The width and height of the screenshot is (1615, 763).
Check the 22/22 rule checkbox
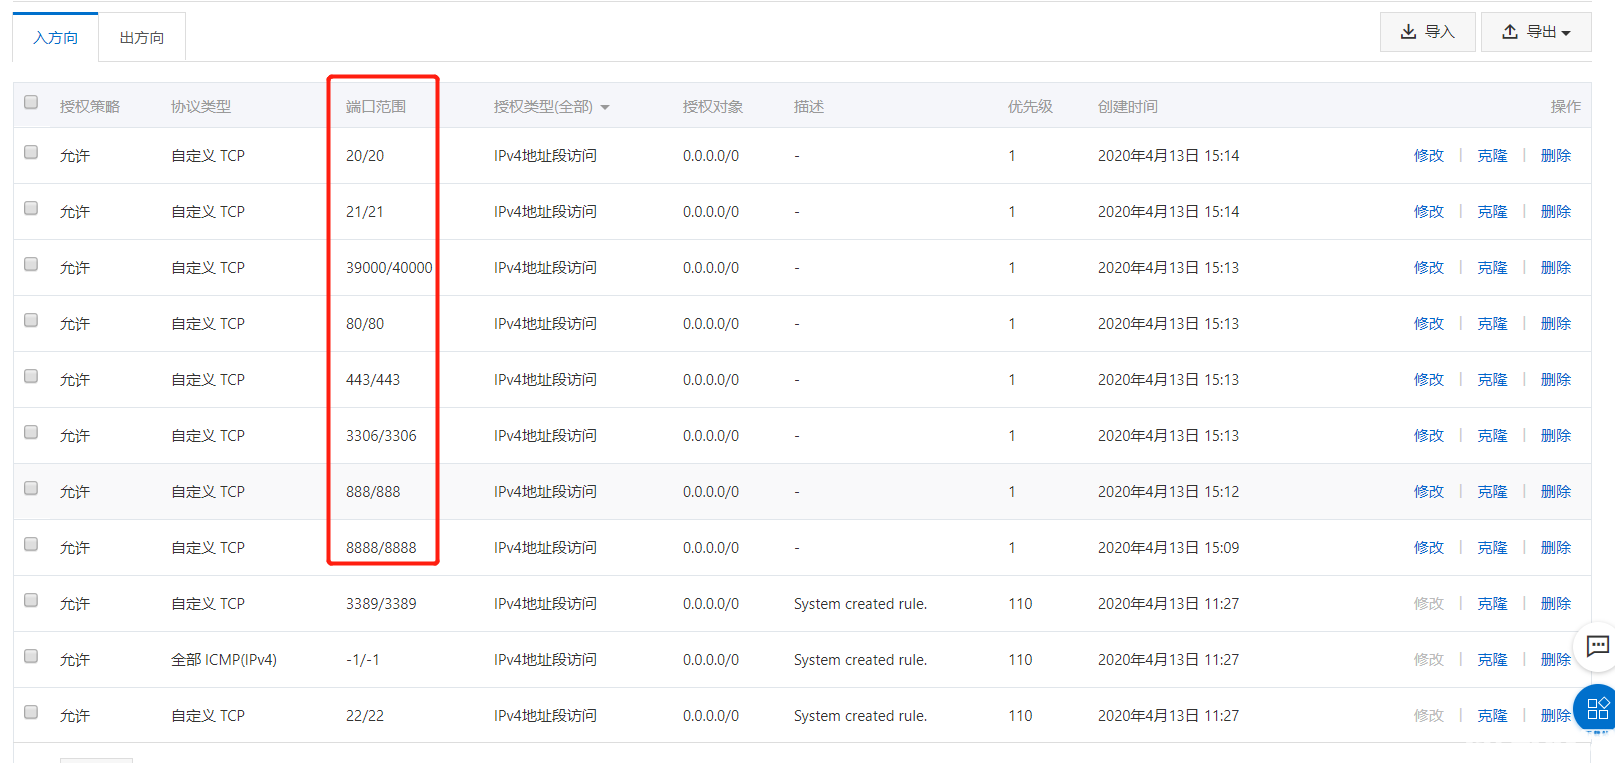31,712
